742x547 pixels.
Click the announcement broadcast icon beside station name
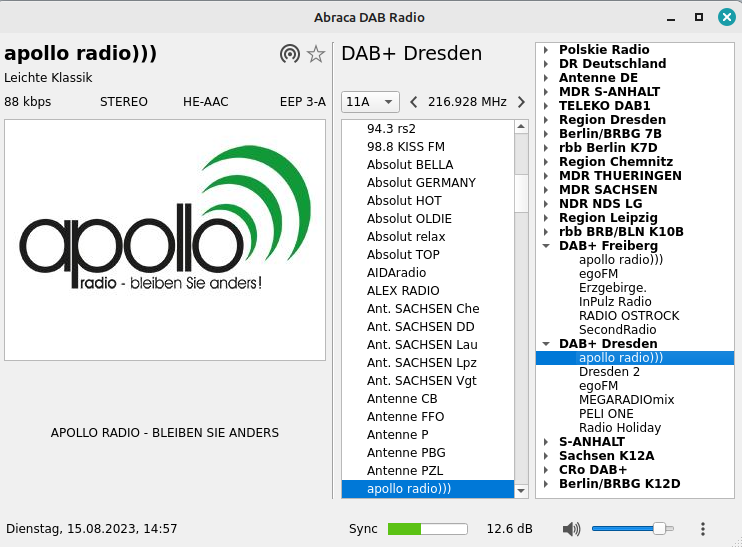[290, 54]
